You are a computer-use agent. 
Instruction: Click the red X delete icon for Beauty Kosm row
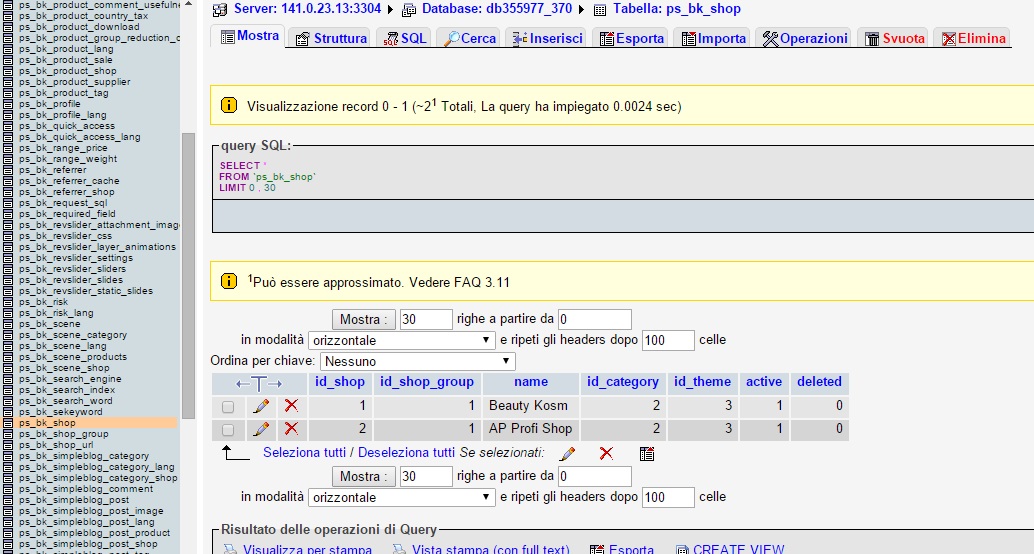point(291,406)
